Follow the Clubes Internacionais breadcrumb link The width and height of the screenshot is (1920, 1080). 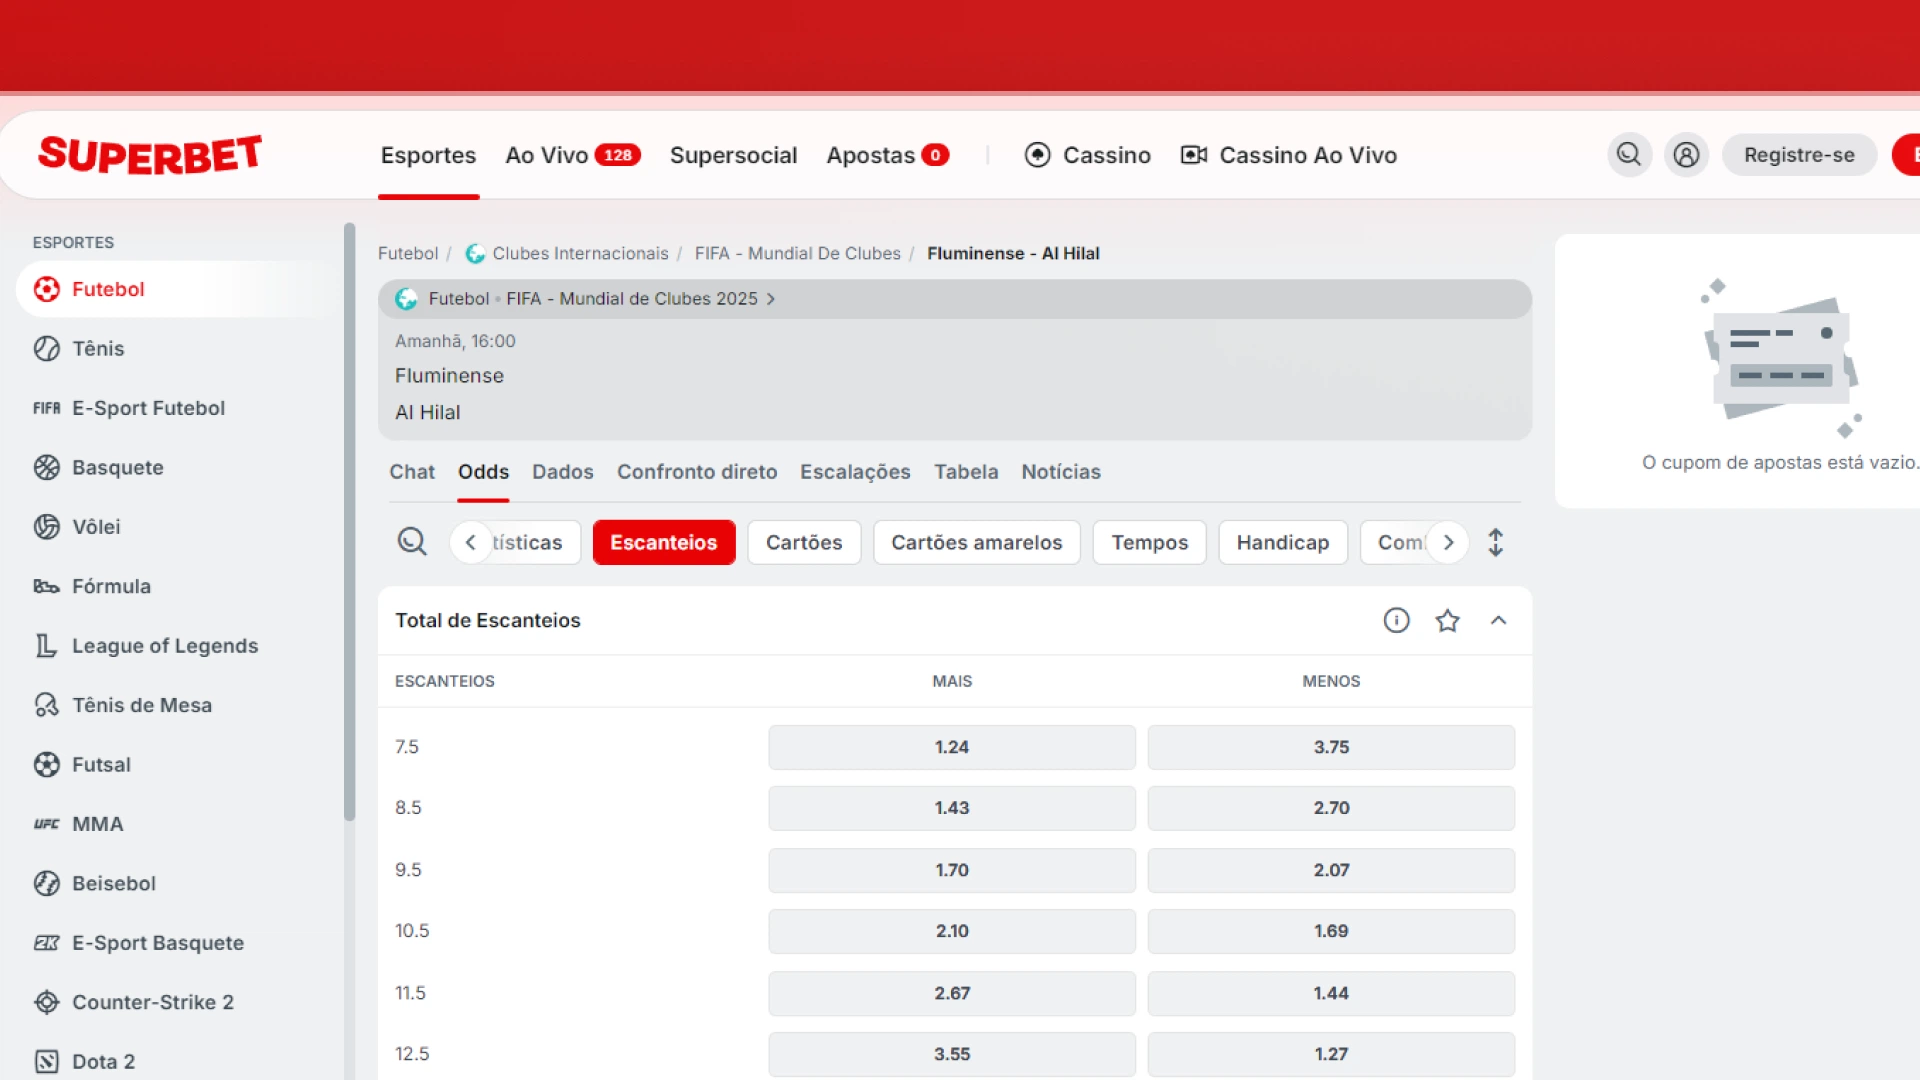[x=580, y=254]
